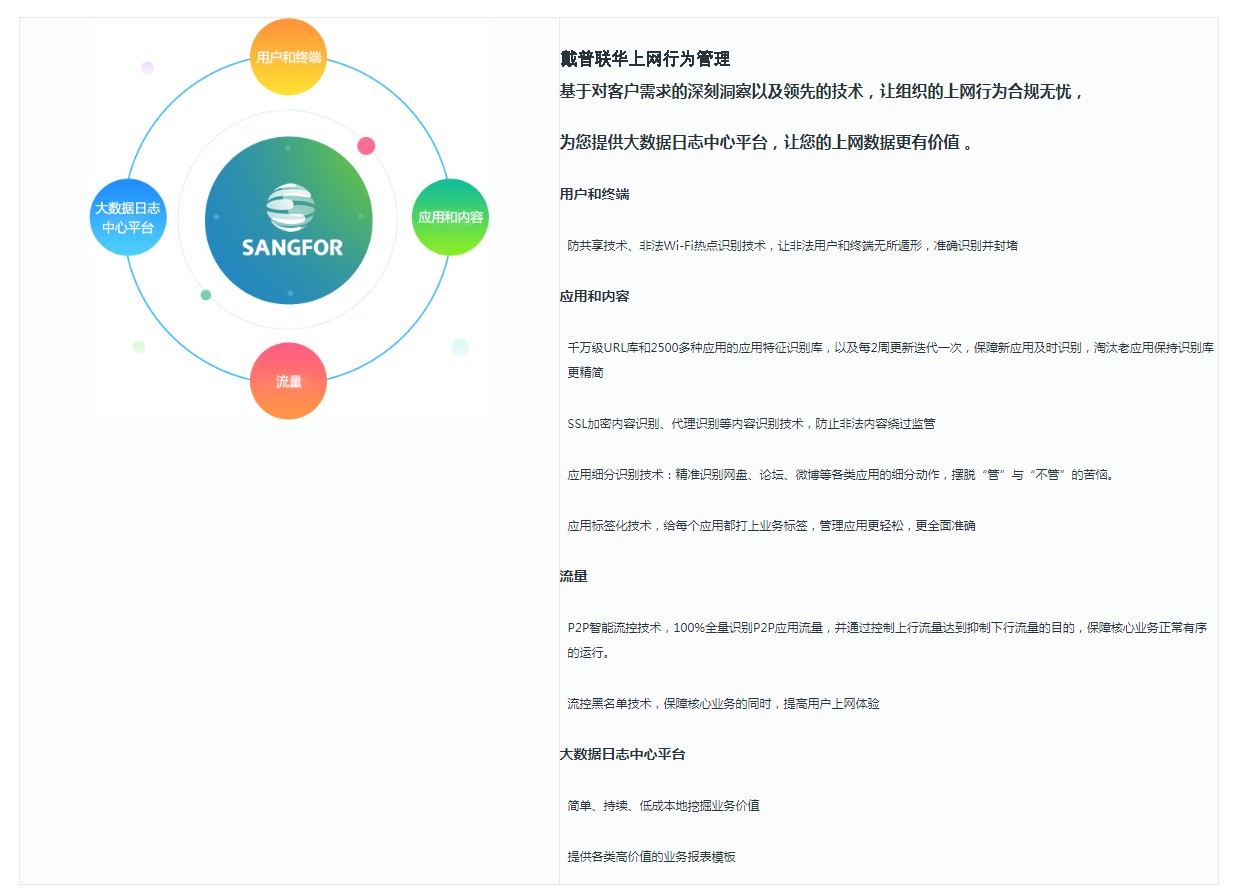Click the line starting 应用标签化技术
The height and width of the screenshot is (896, 1241).
[x=771, y=525]
